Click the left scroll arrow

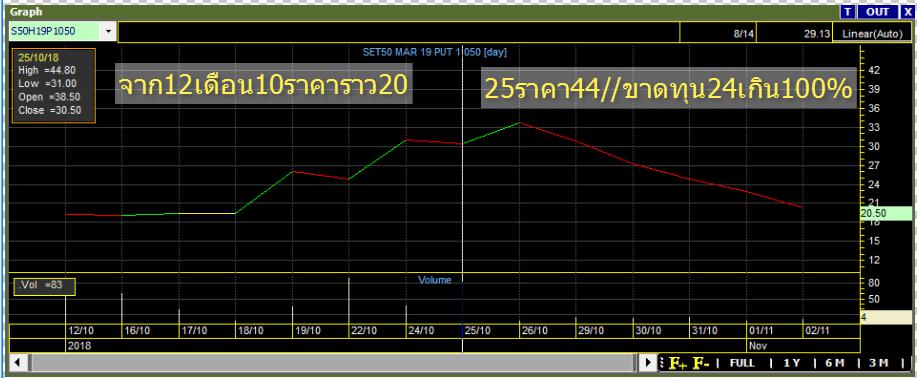[x=18, y=363]
